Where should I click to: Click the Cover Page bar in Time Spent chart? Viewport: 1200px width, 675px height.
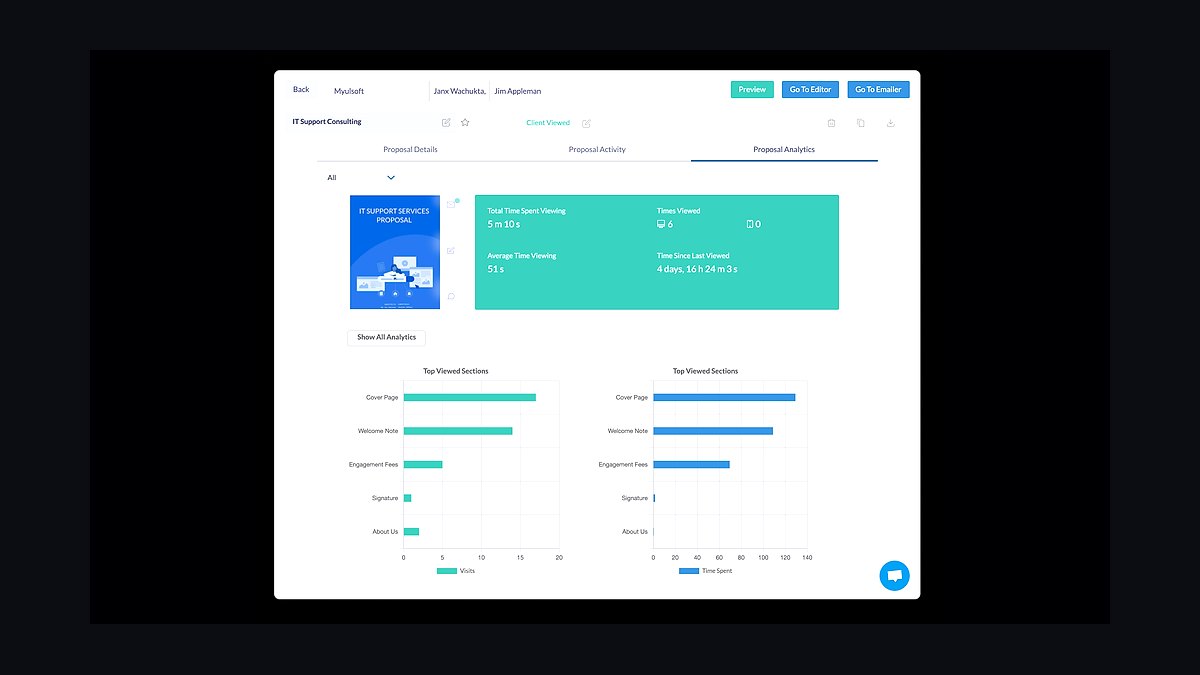tap(724, 397)
